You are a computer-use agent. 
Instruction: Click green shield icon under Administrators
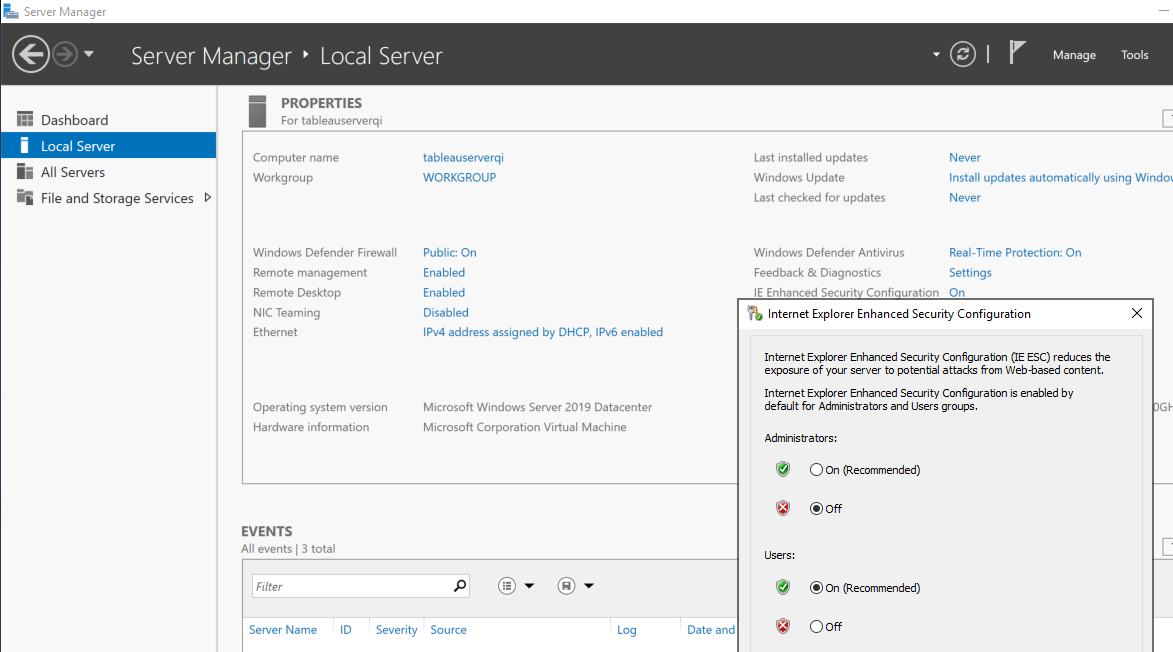click(x=782, y=469)
